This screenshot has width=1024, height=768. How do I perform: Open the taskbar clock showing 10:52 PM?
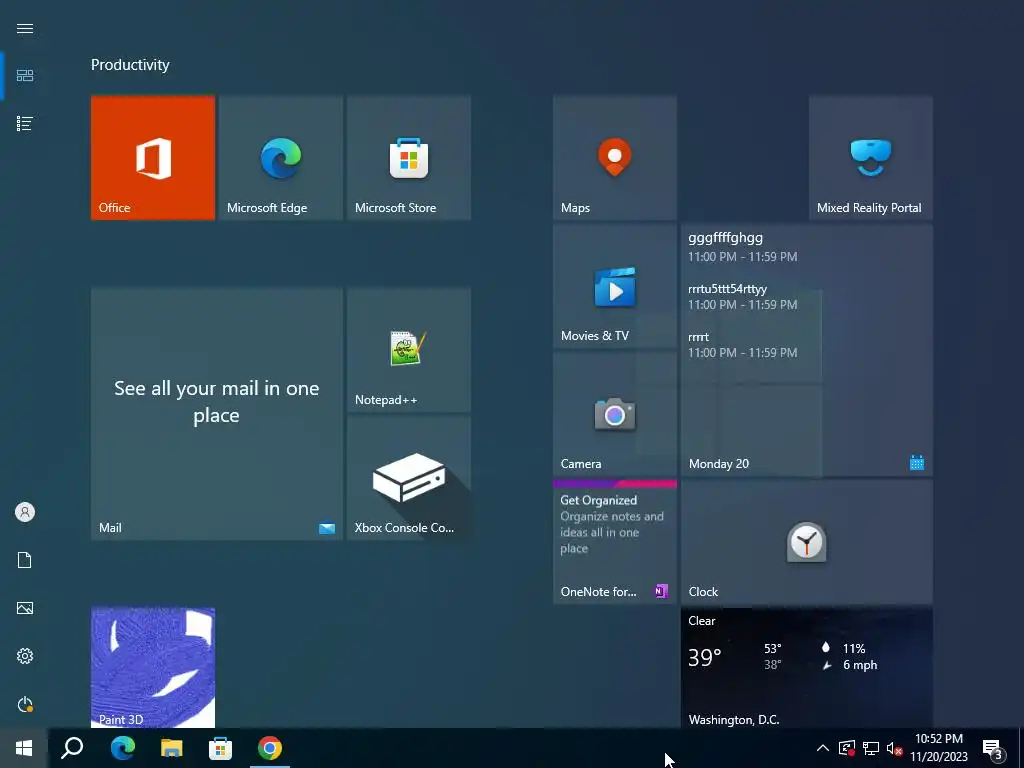(x=939, y=748)
